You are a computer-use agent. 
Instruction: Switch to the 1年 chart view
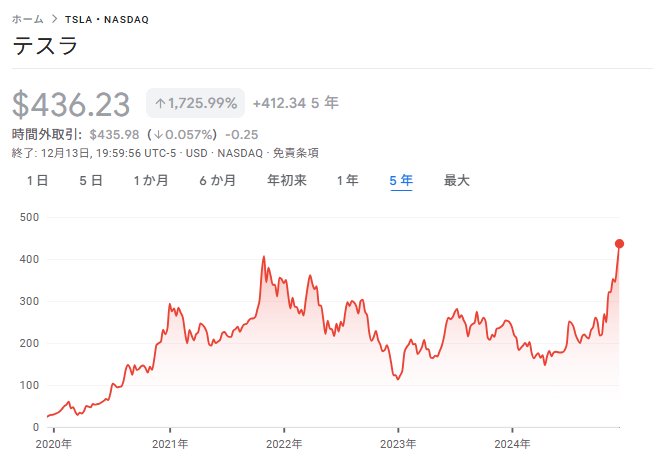347,181
